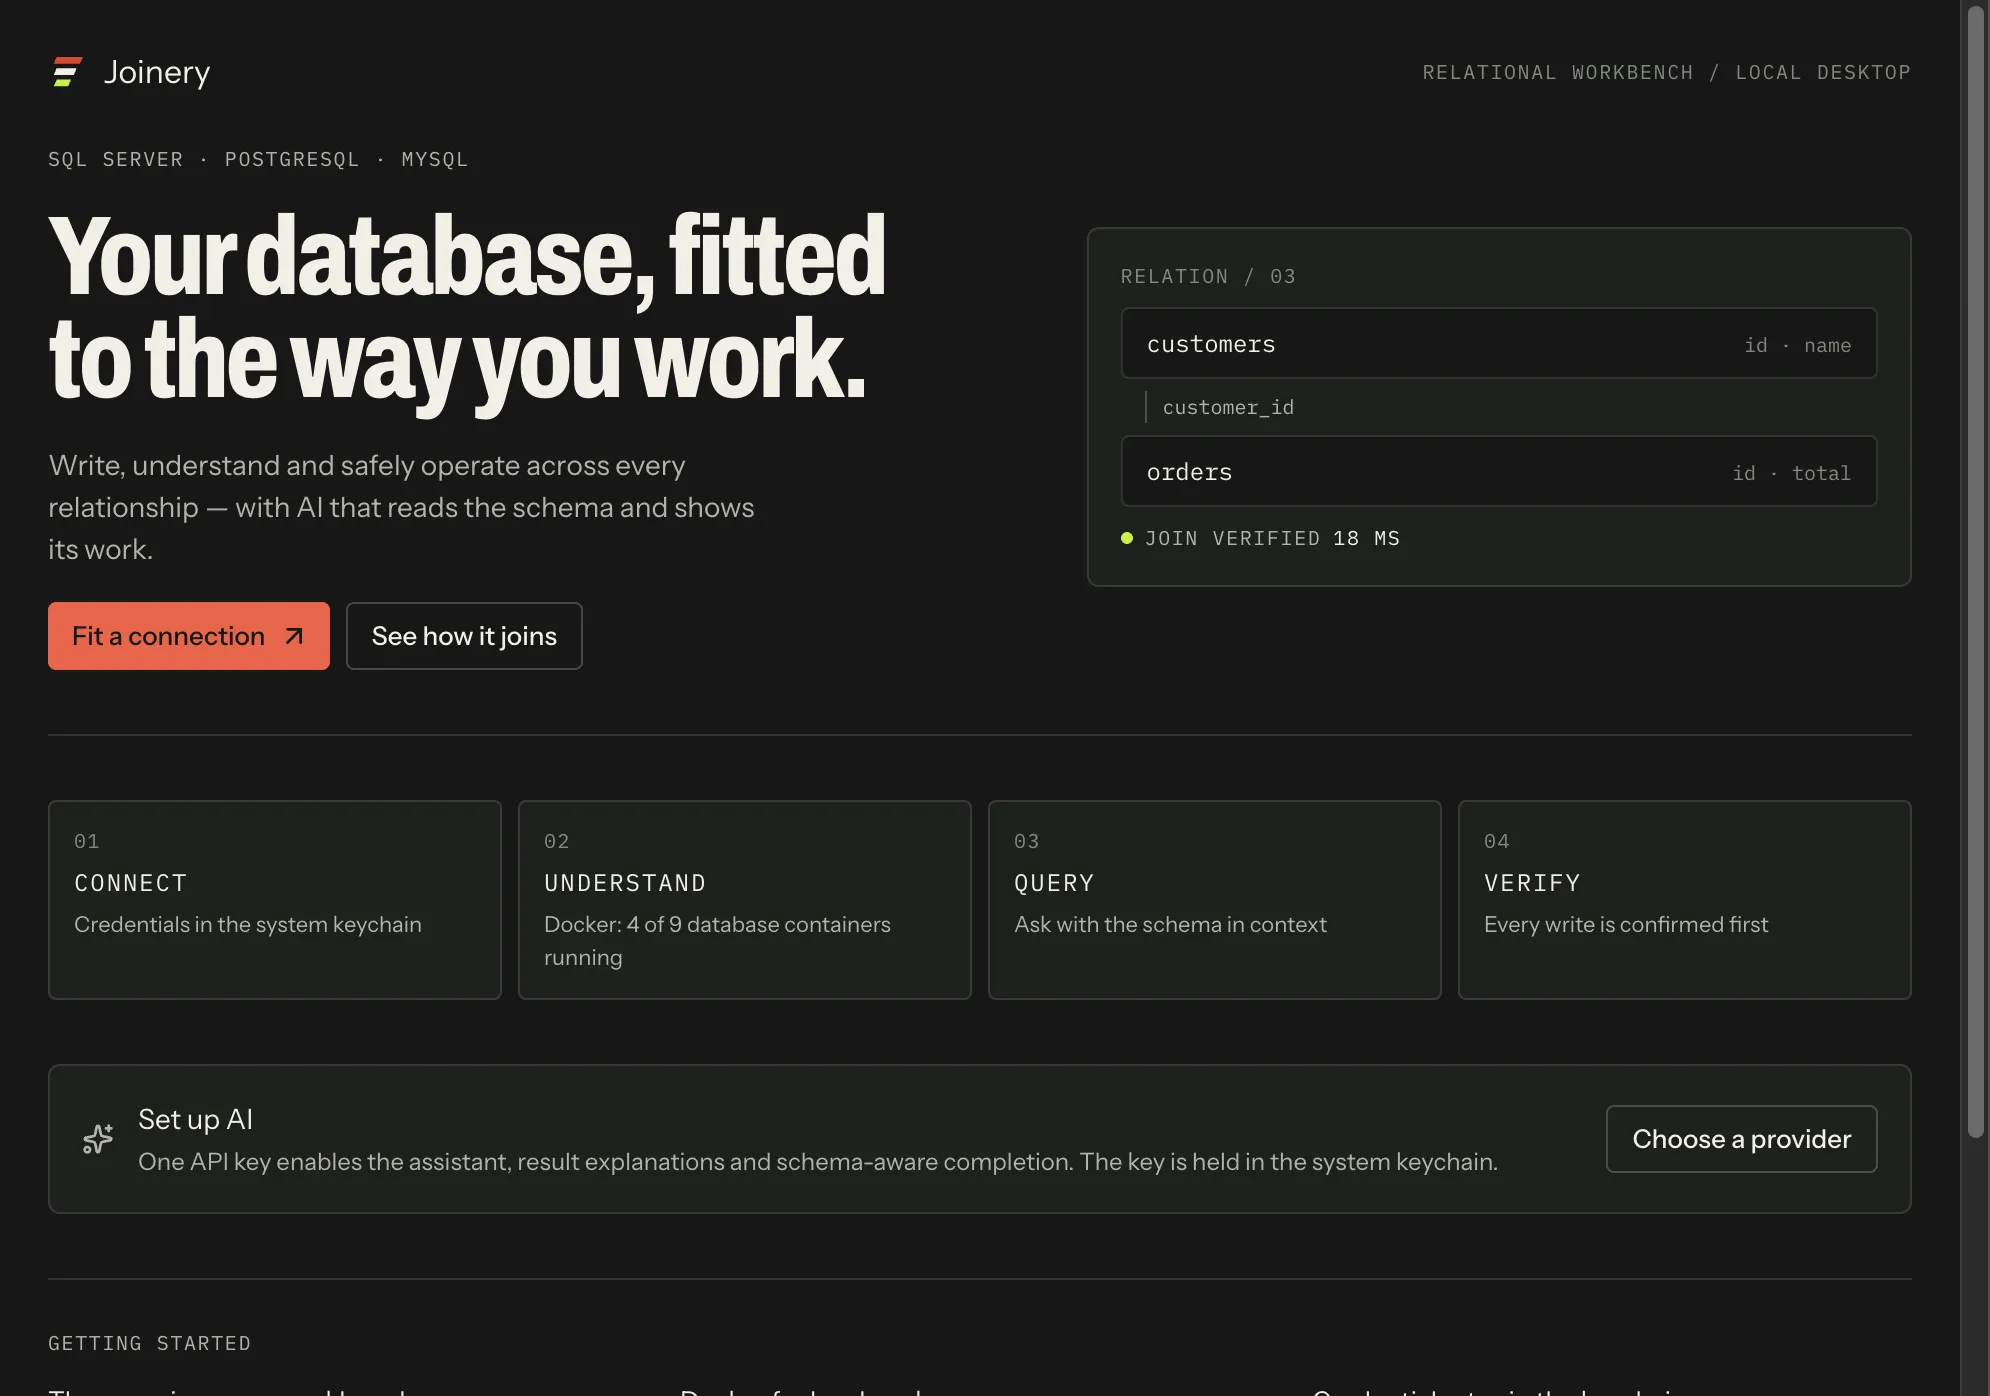Image resolution: width=1990 pixels, height=1396 pixels.
Task: Click the Joinery brand name
Action: [157, 72]
